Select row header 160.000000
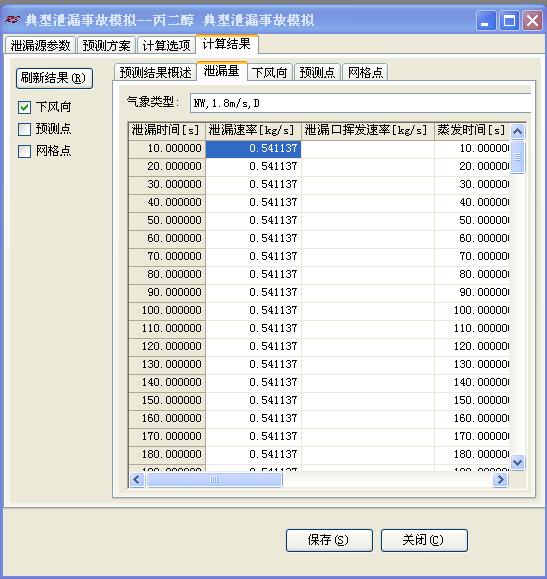 tap(167, 419)
